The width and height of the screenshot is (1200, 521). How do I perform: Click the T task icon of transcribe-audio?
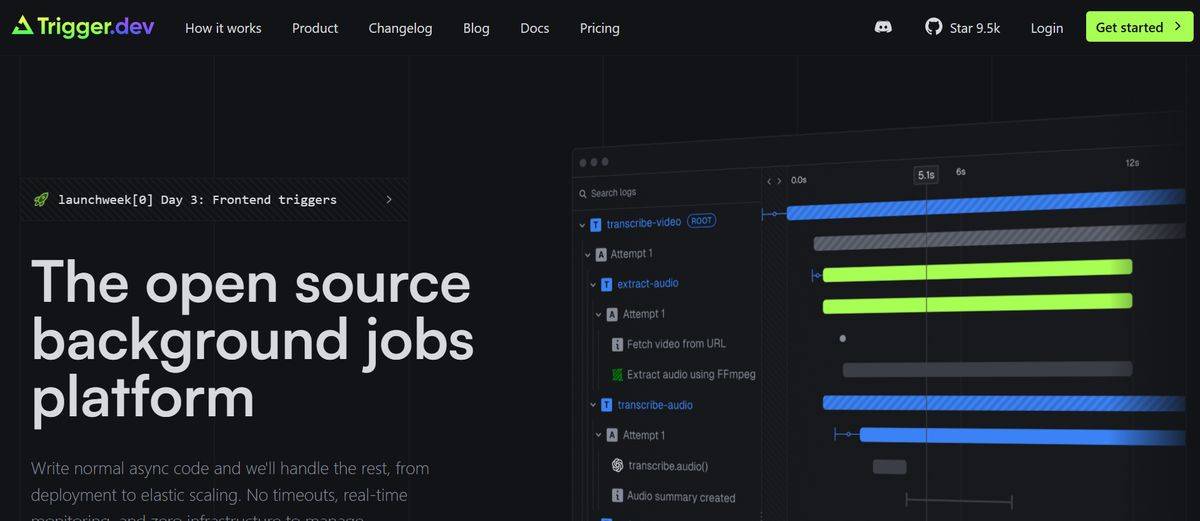(x=607, y=405)
